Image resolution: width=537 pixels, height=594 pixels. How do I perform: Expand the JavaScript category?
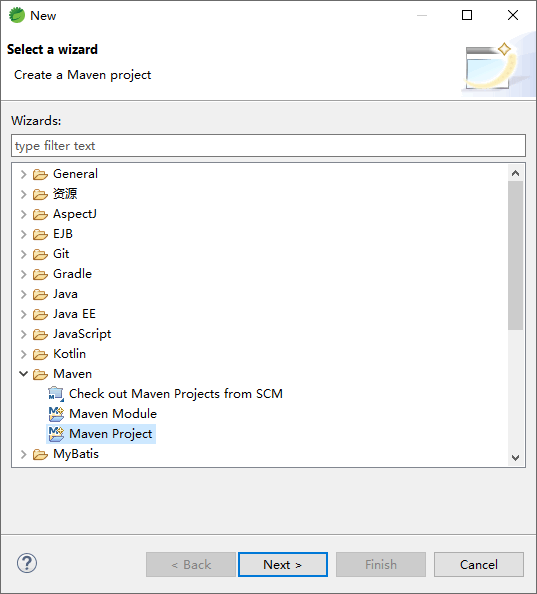pyautogui.click(x=23, y=334)
